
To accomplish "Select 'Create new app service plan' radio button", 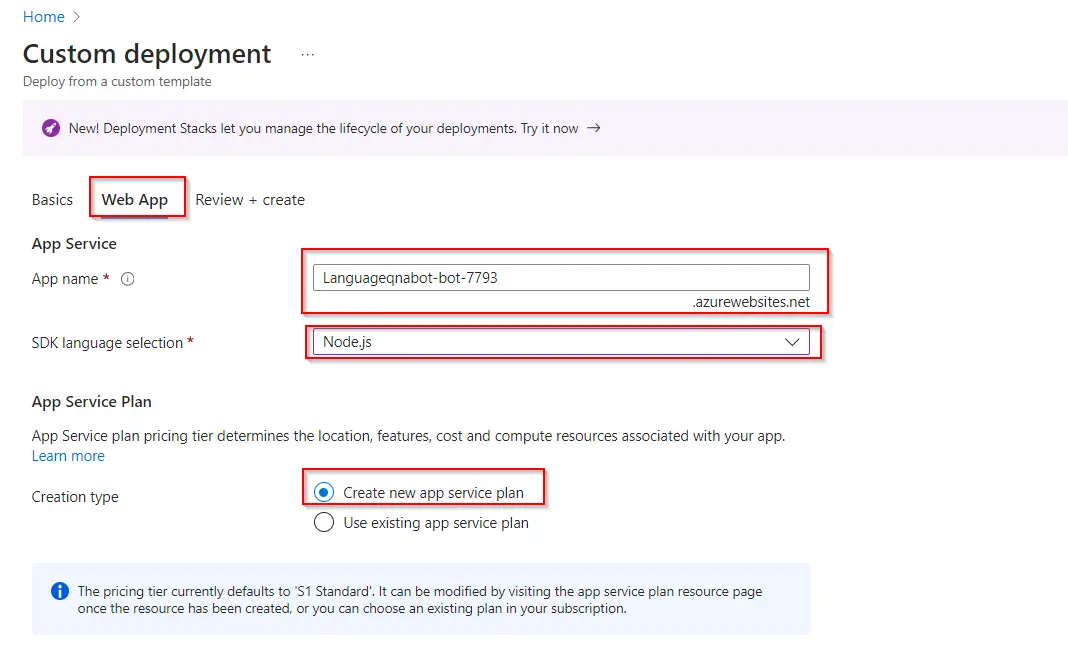I will (x=324, y=492).
